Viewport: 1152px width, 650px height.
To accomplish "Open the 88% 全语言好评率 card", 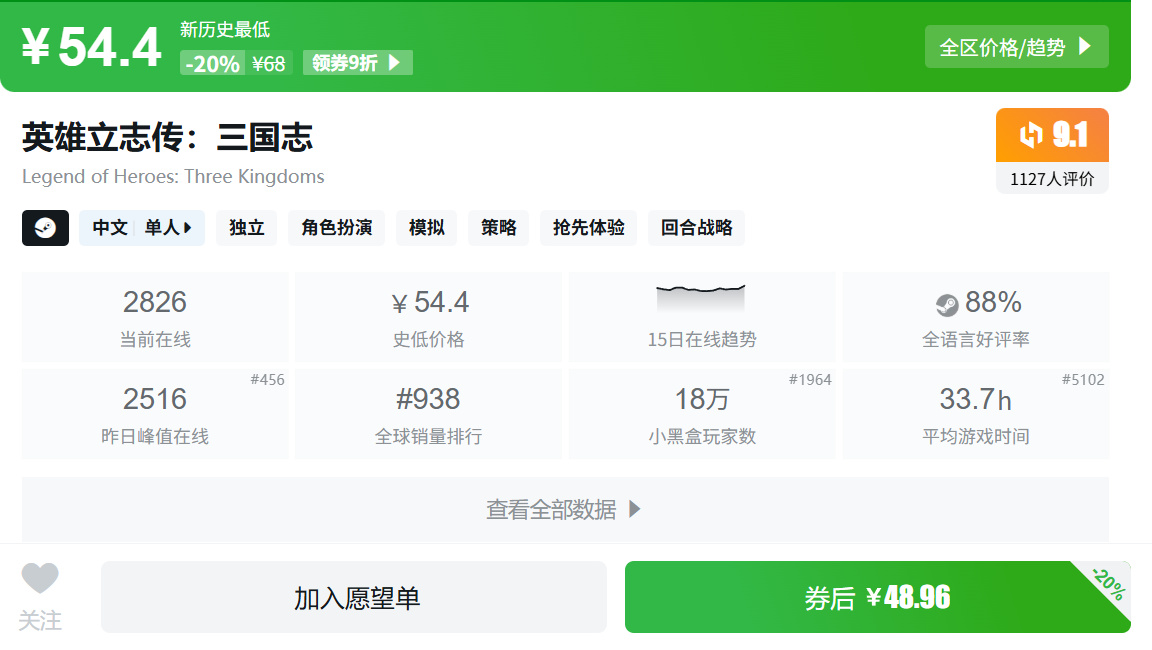I will tap(976, 317).
